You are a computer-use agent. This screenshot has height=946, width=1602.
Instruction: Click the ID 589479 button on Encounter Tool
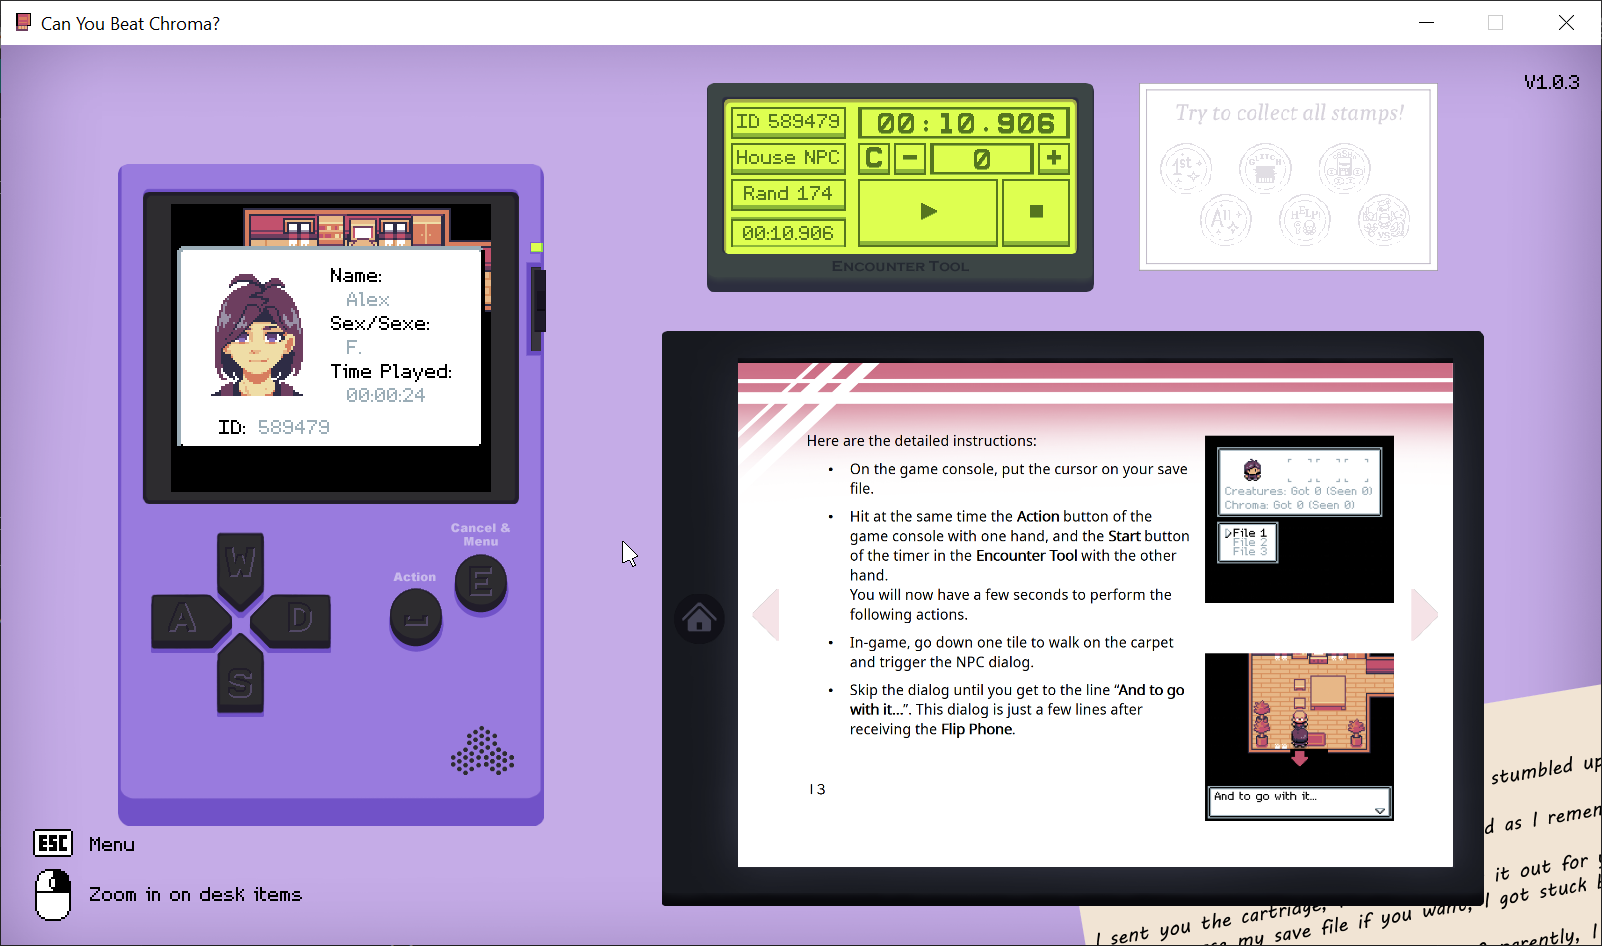(x=788, y=122)
